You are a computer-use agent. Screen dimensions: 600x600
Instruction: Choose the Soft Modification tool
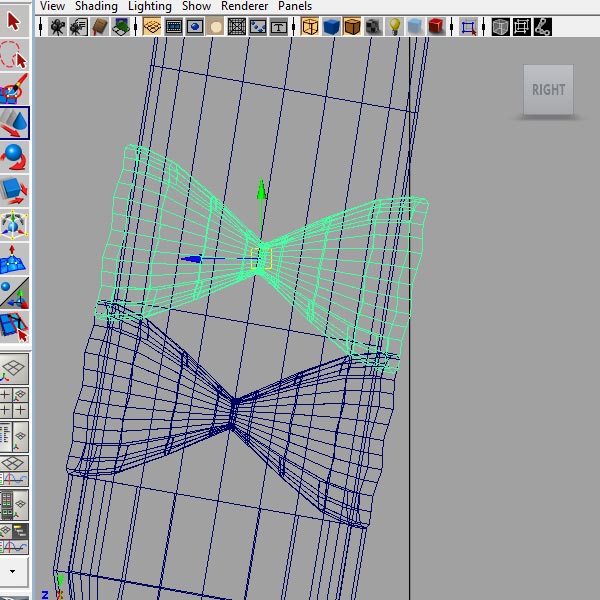(14, 259)
